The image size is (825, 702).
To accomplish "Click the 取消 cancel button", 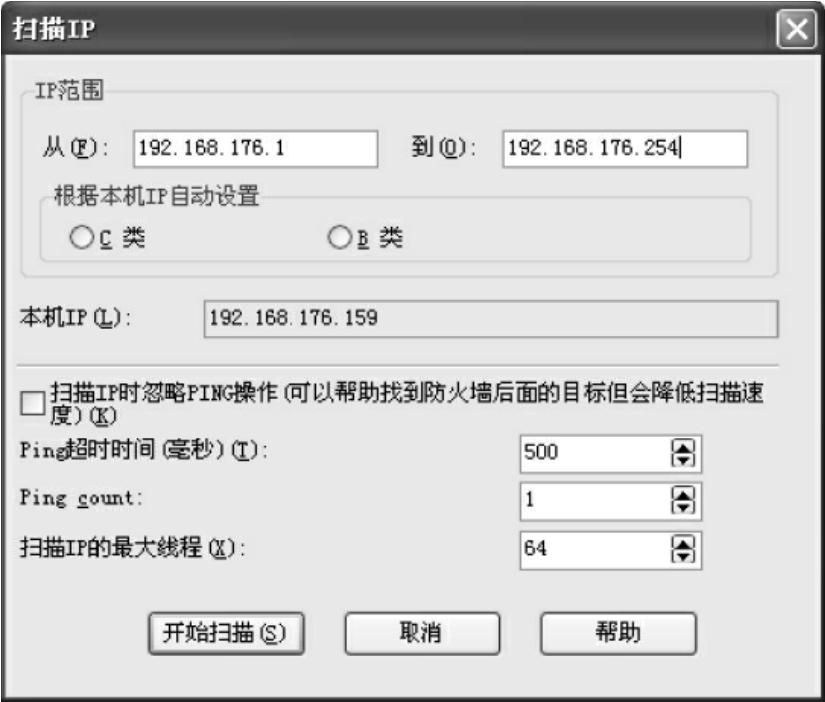I will [422, 633].
